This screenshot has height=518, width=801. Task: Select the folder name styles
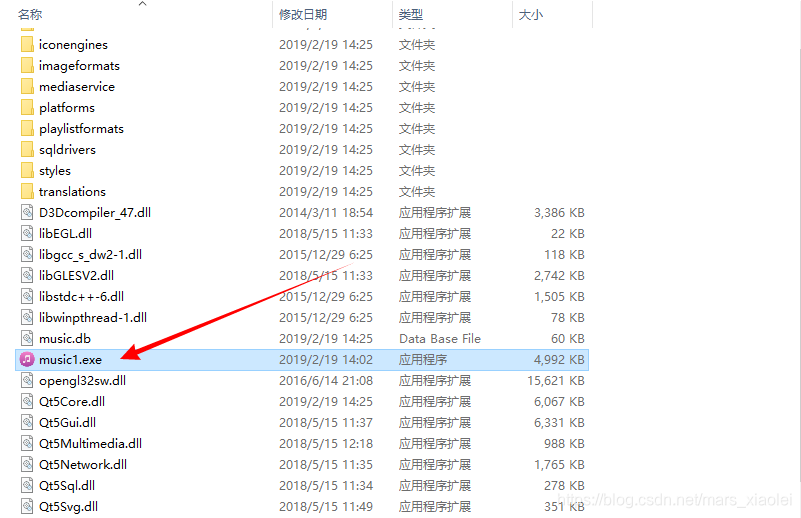pos(55,171)
